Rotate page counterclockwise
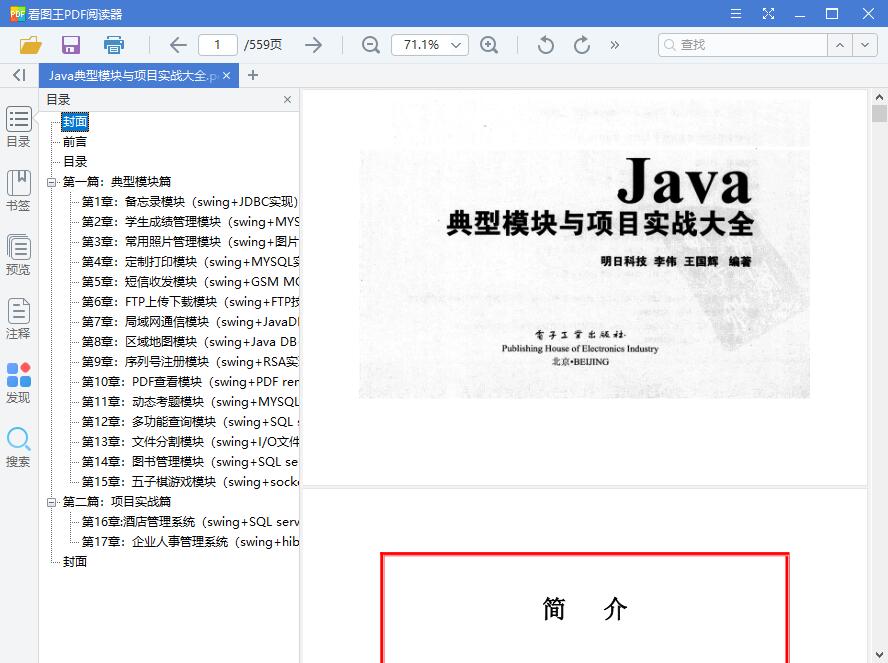 [x=545, y=45]
